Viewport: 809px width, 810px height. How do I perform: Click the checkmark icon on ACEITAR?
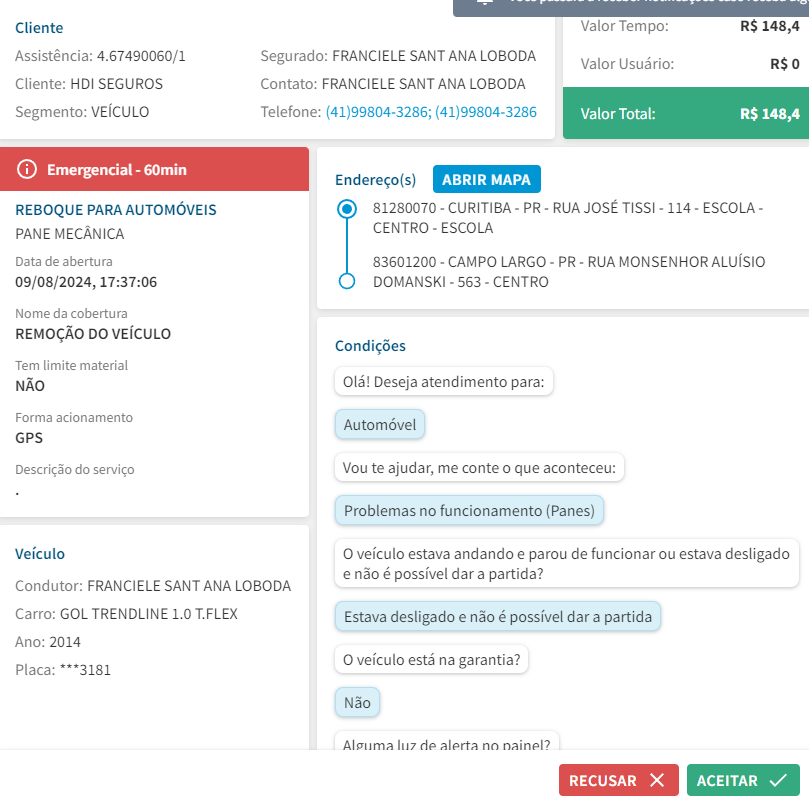(x=778, y=780)
